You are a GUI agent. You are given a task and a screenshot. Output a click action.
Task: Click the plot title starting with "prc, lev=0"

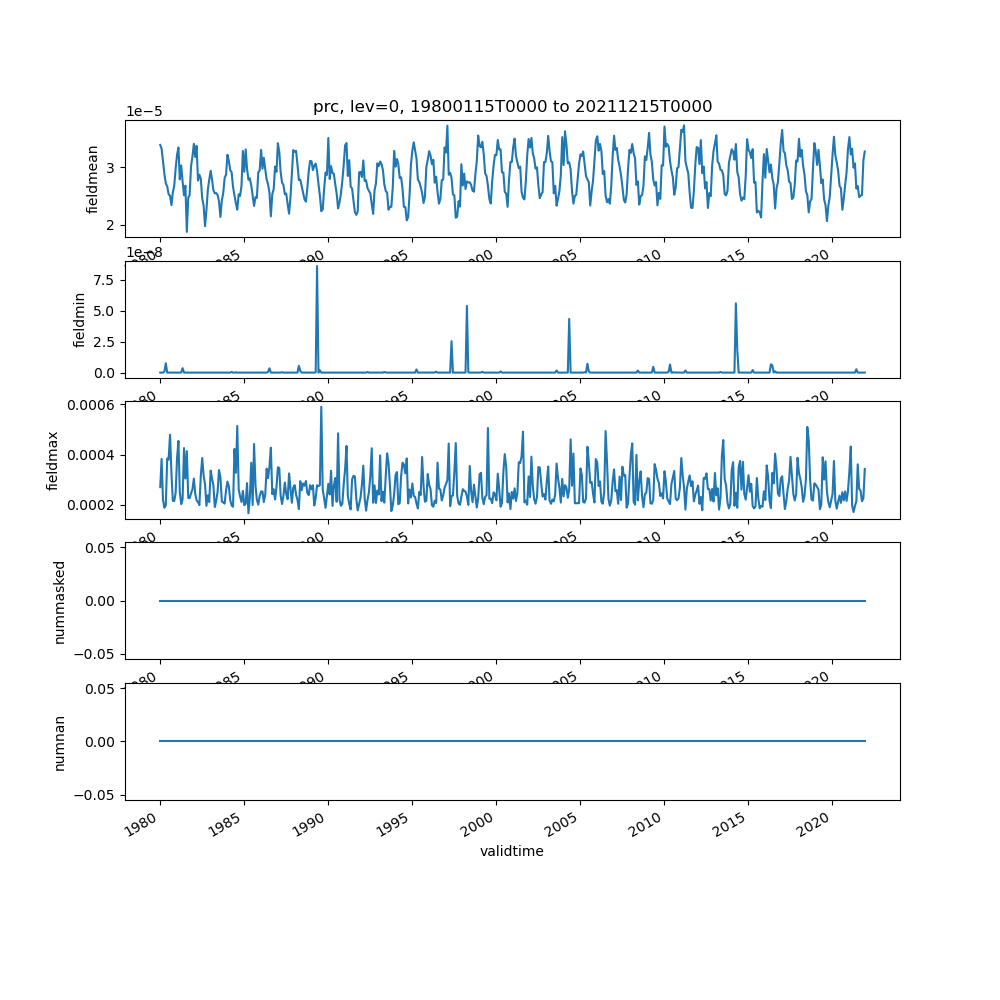click(512, 107)
